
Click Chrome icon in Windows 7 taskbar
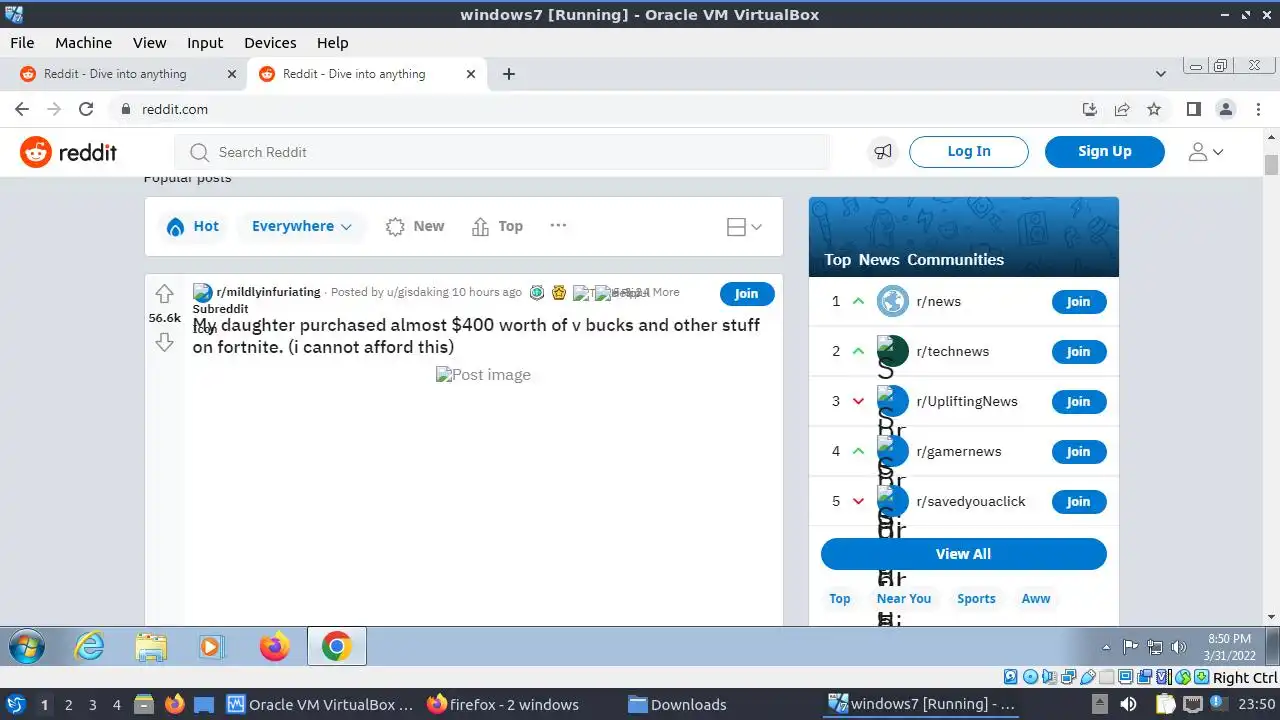(x=337, y=647)
